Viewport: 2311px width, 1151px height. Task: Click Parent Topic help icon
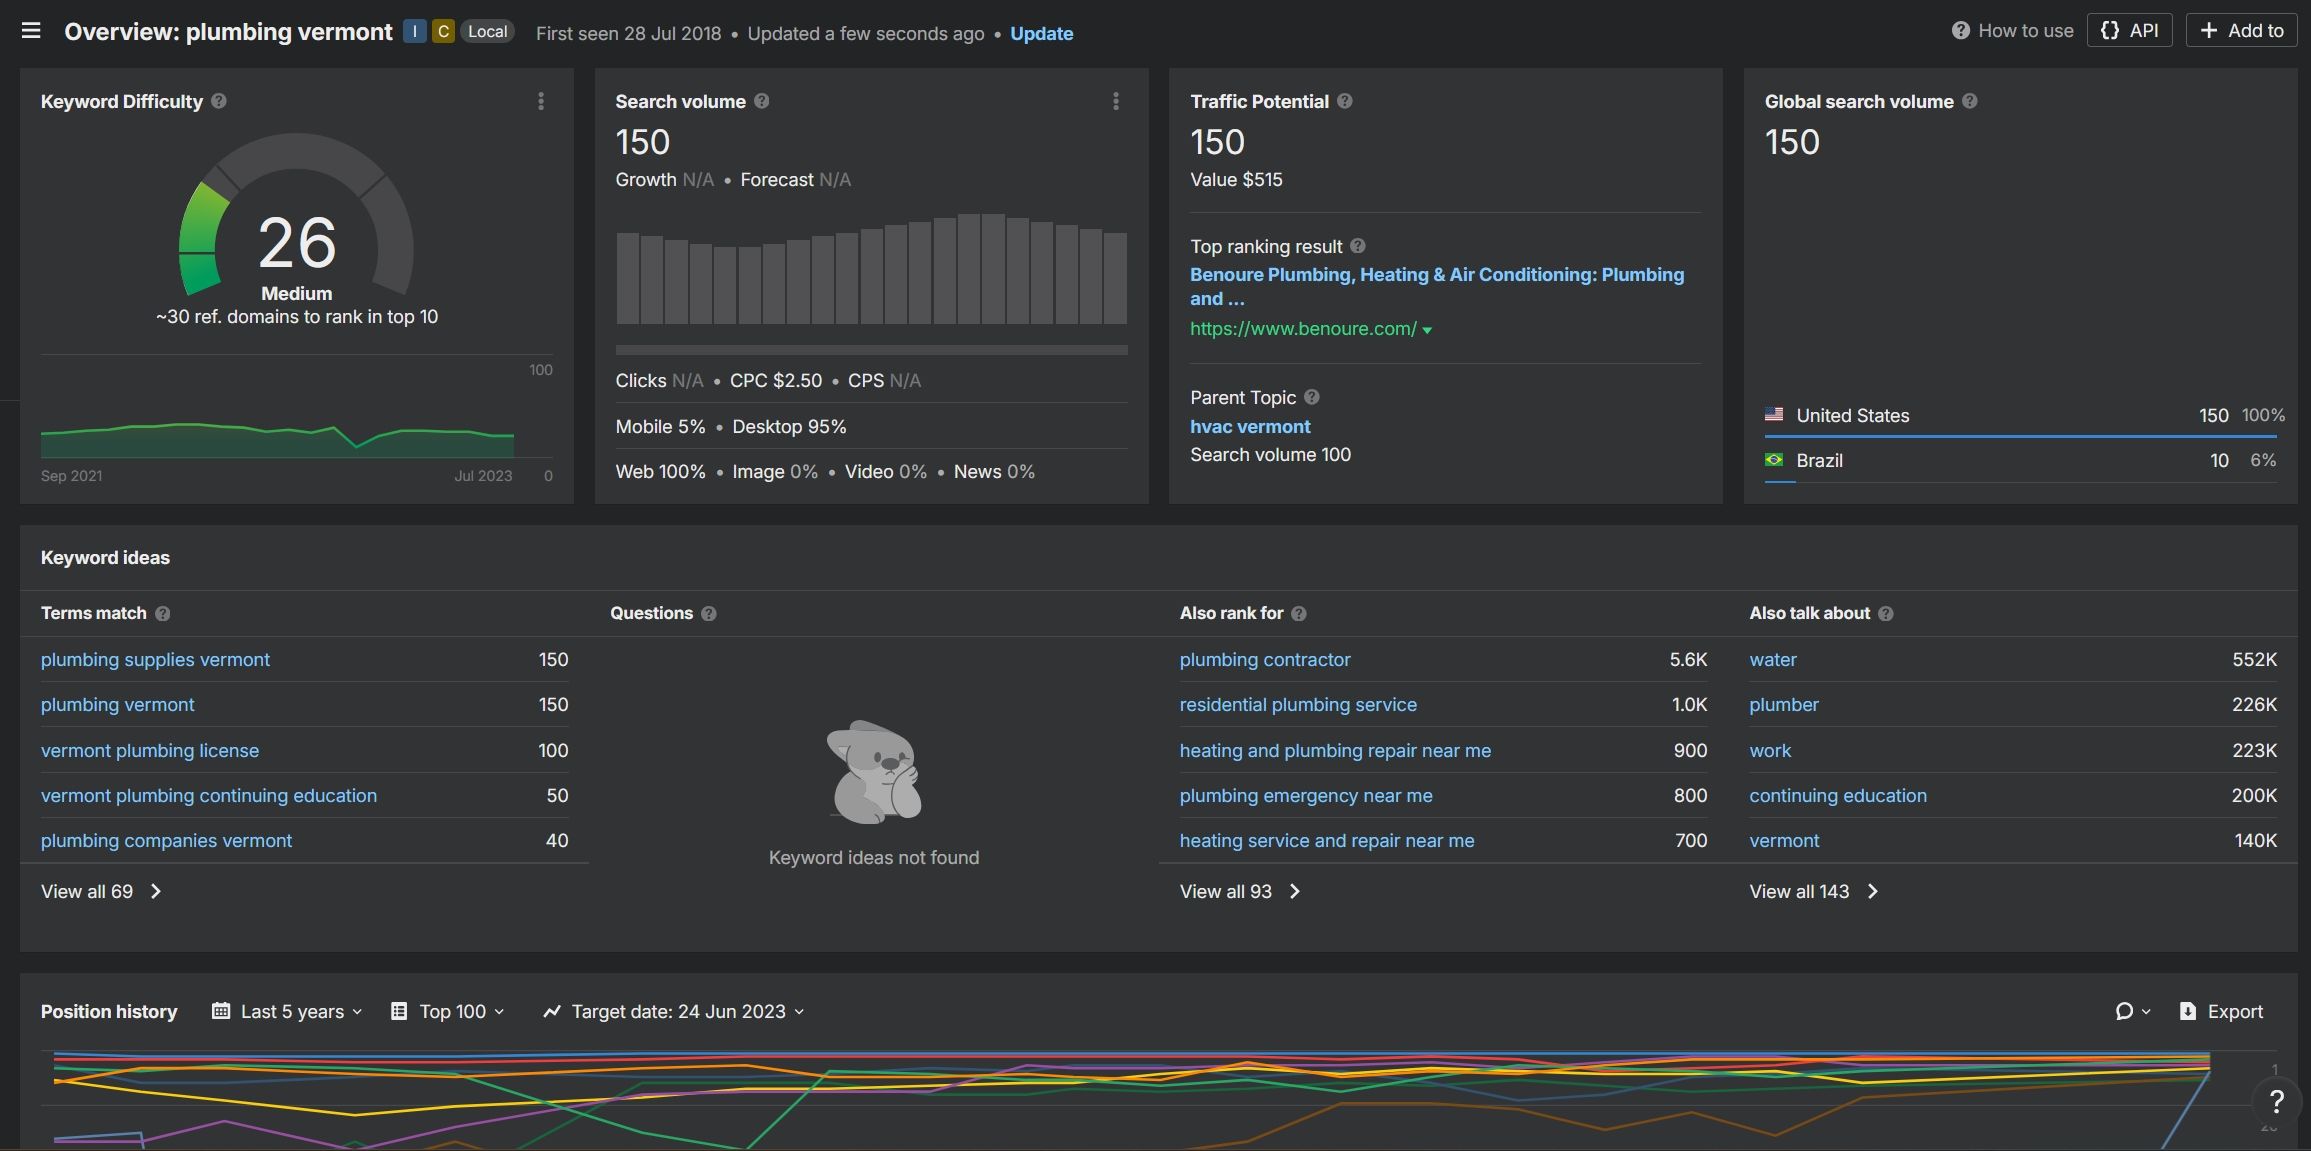(1312, 397)
